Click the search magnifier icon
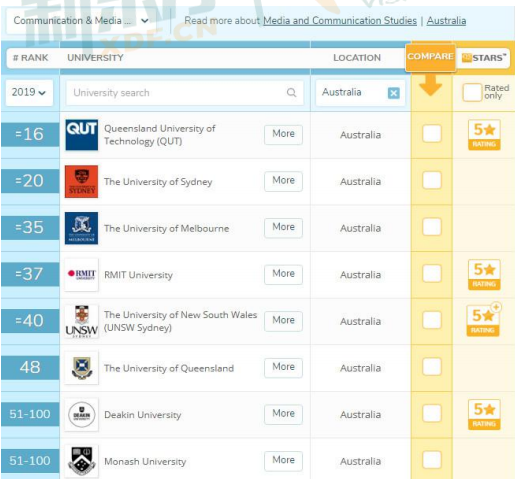 pyautogui.click(x=291, y=92)
